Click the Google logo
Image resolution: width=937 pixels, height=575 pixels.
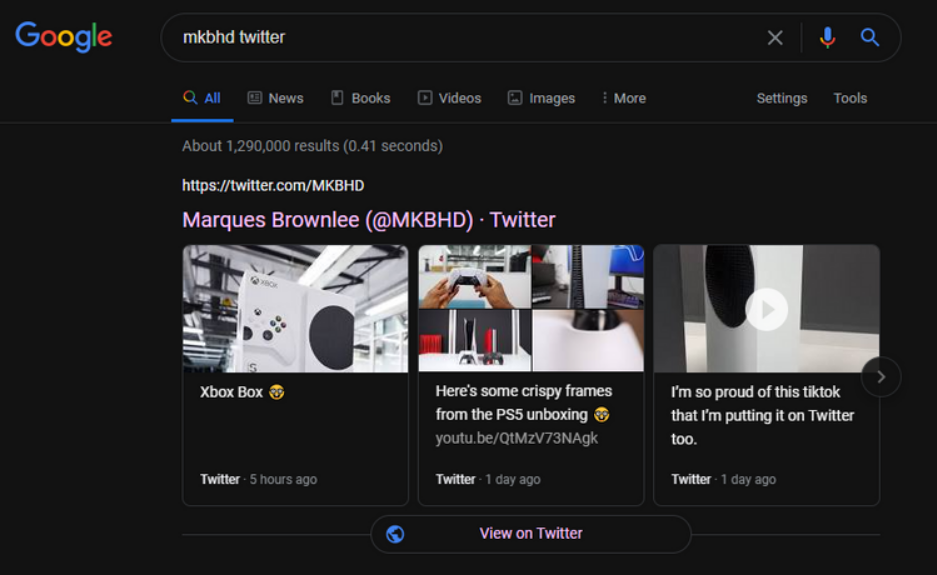pyautogui.click(x=64, y=37)
